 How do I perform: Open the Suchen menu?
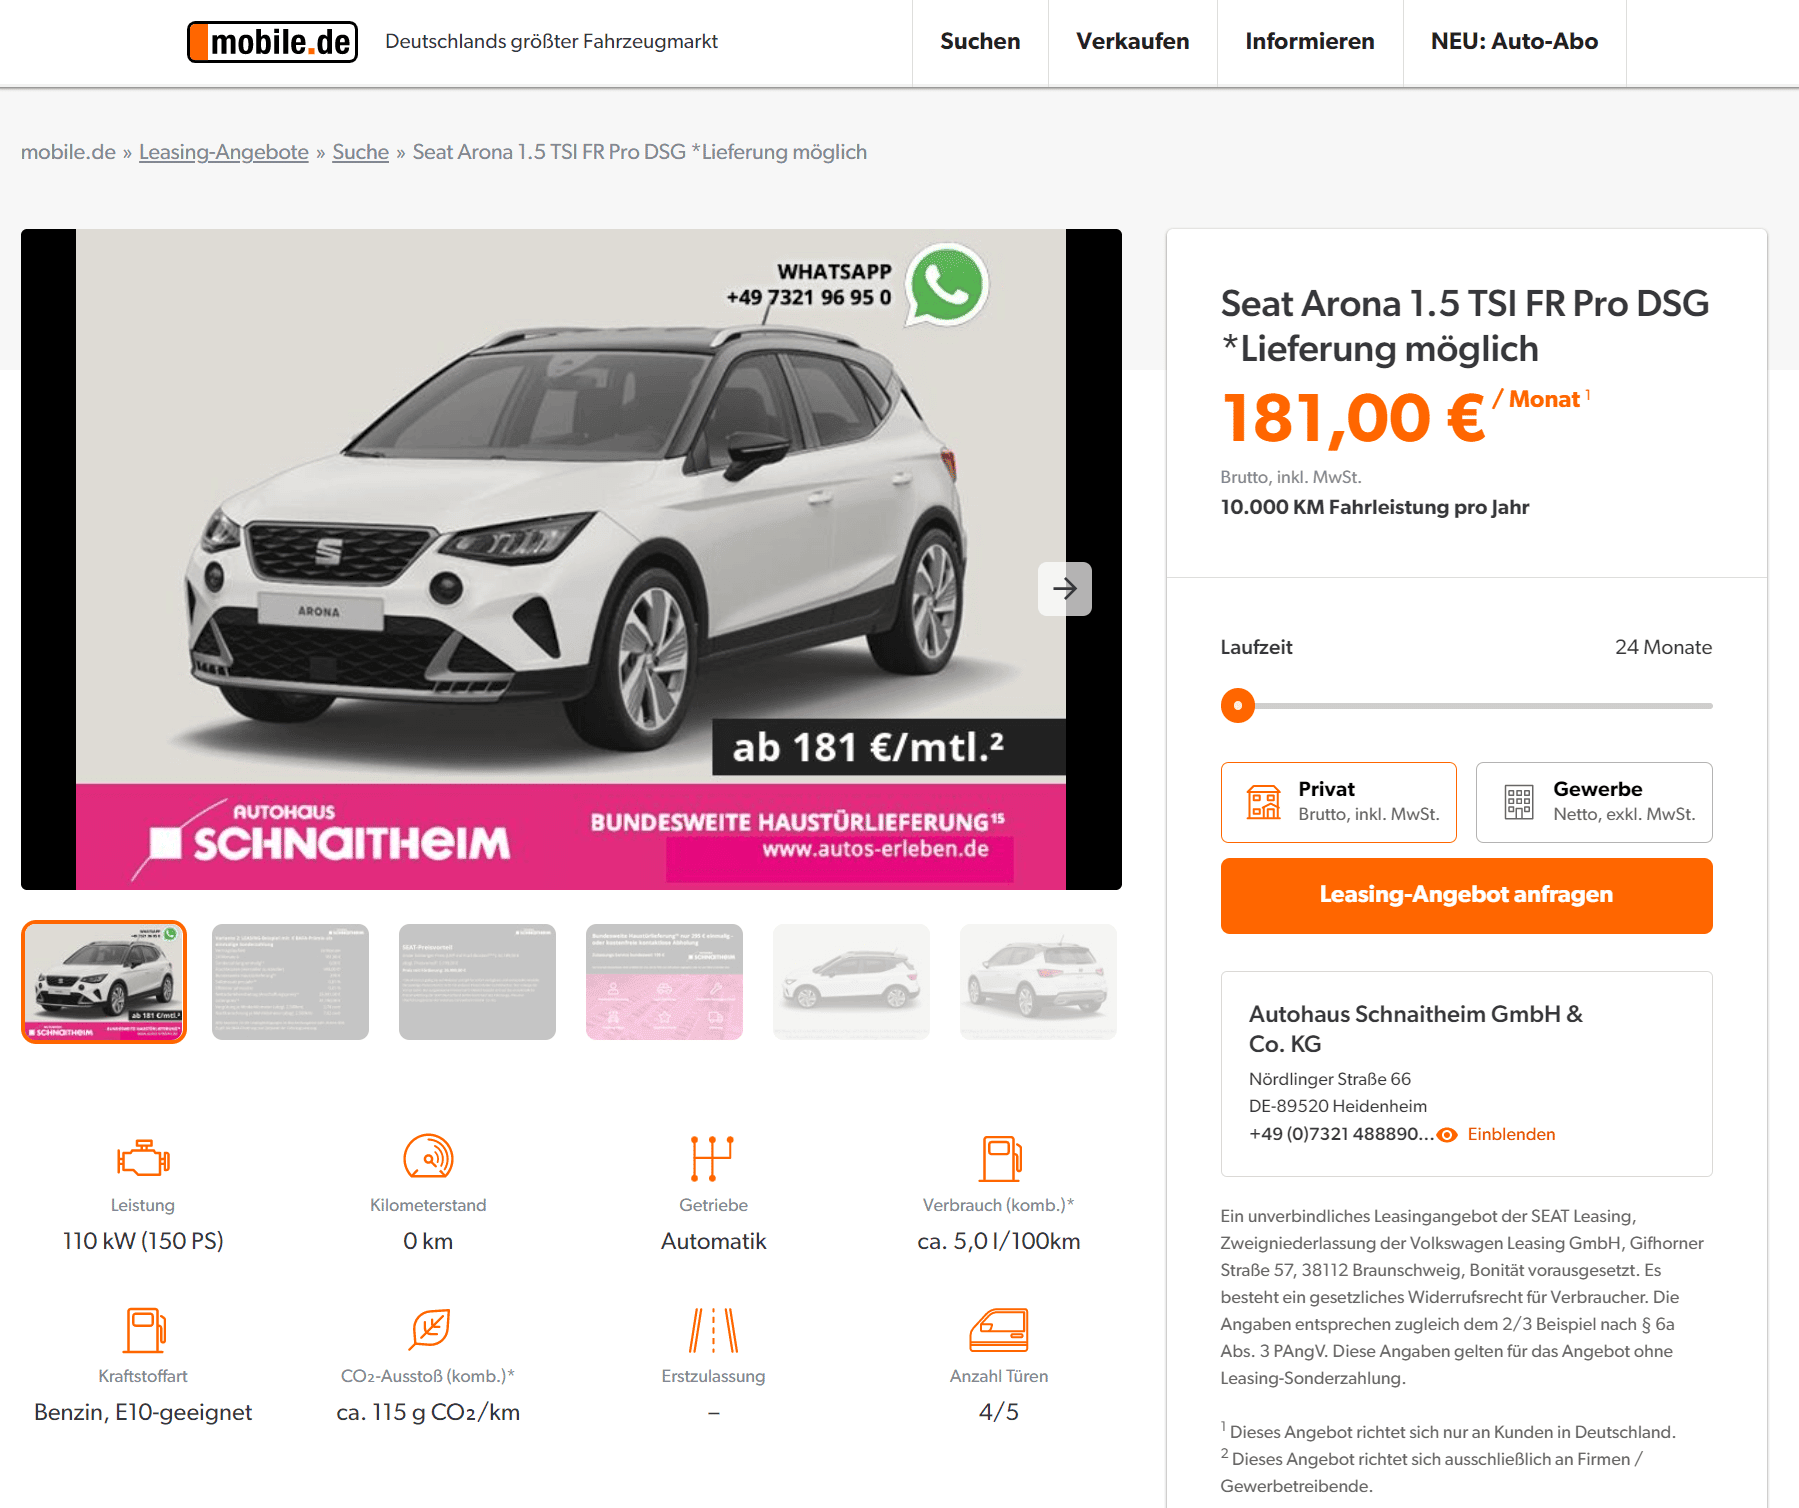(980, 42)
